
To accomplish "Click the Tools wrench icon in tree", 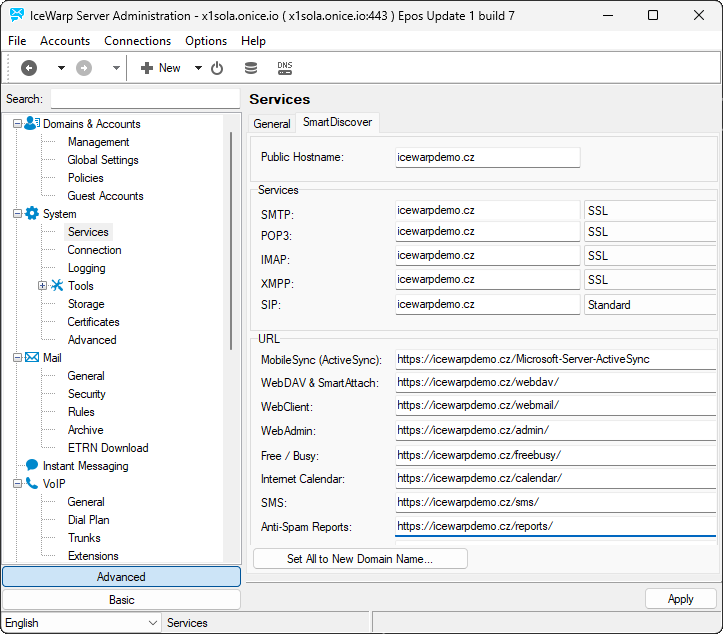I will tap(57, 285).
